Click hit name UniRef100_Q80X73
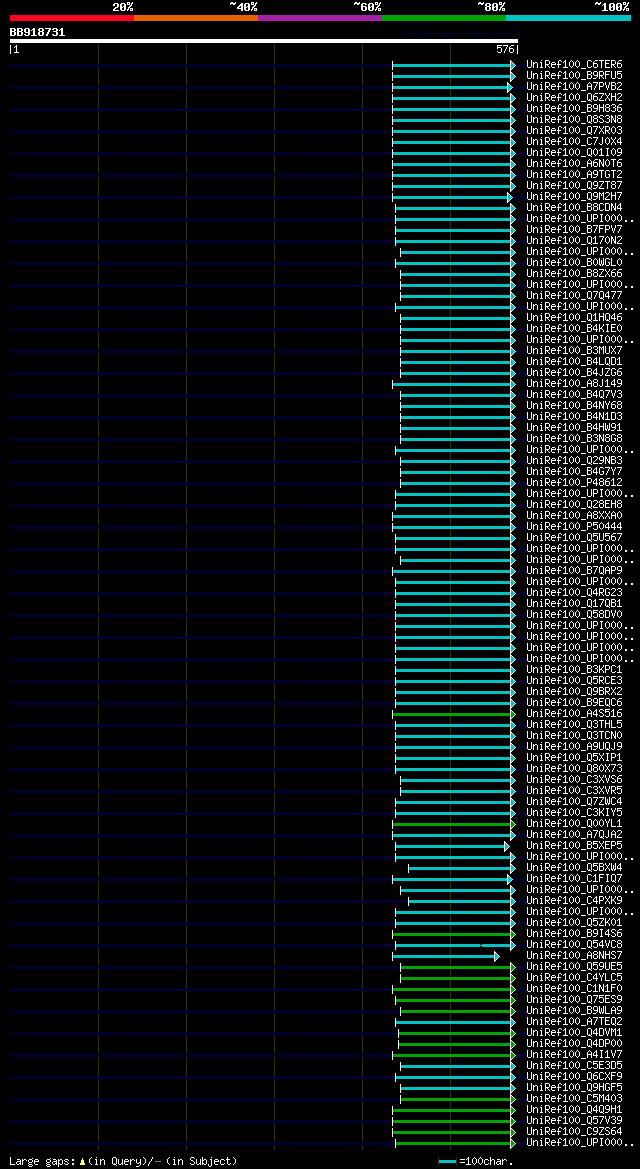Image resolution: width=640 pixels, height=1169 pixels. (574, 769)
